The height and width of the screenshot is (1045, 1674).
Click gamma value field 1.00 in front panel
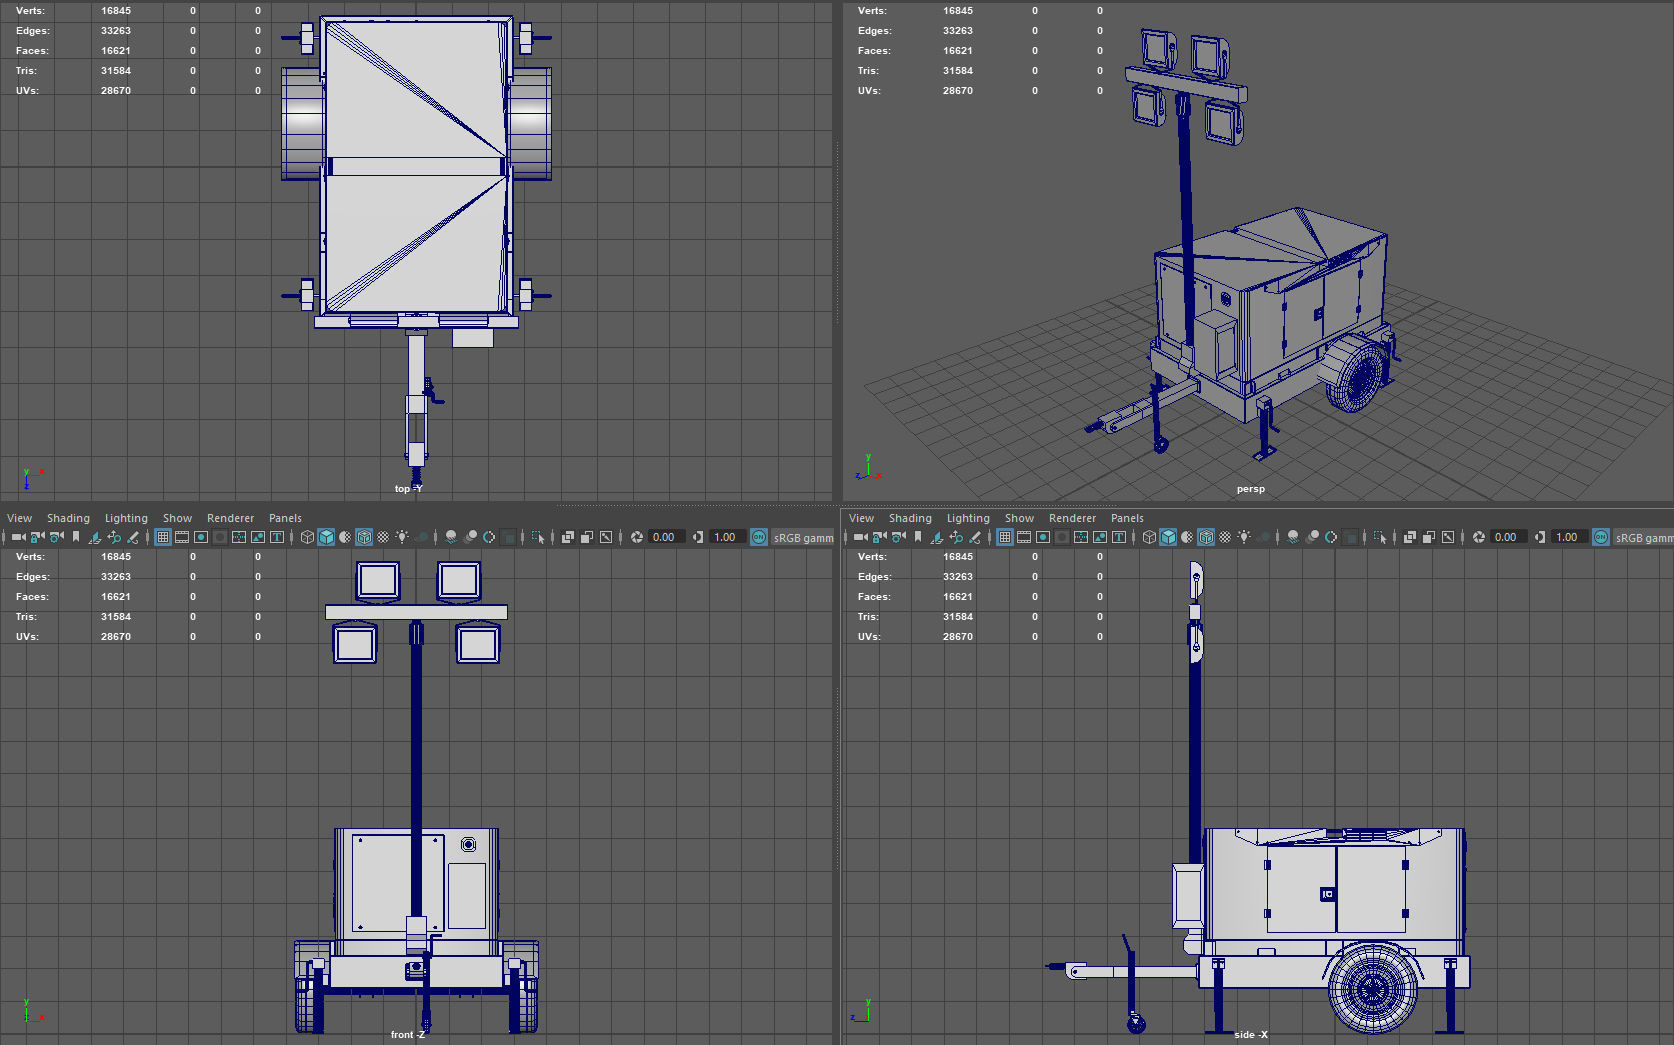coord(727,537)
